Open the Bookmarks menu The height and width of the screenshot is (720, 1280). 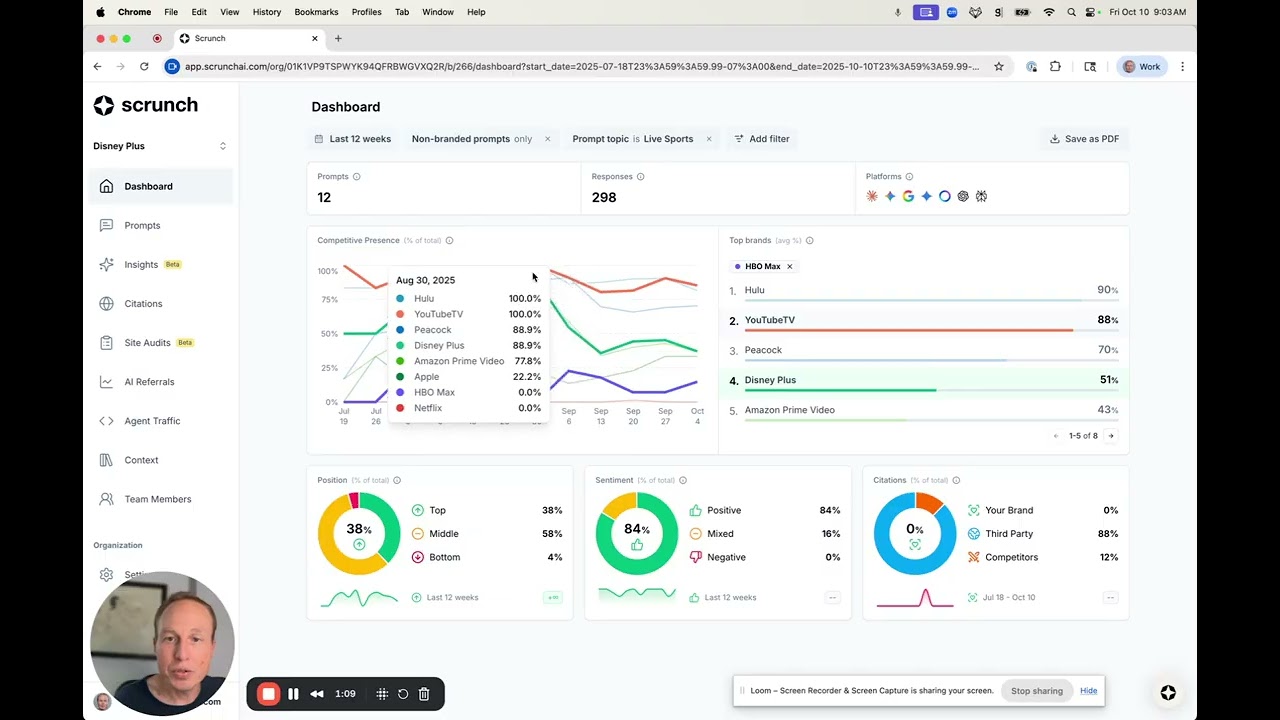316,12
